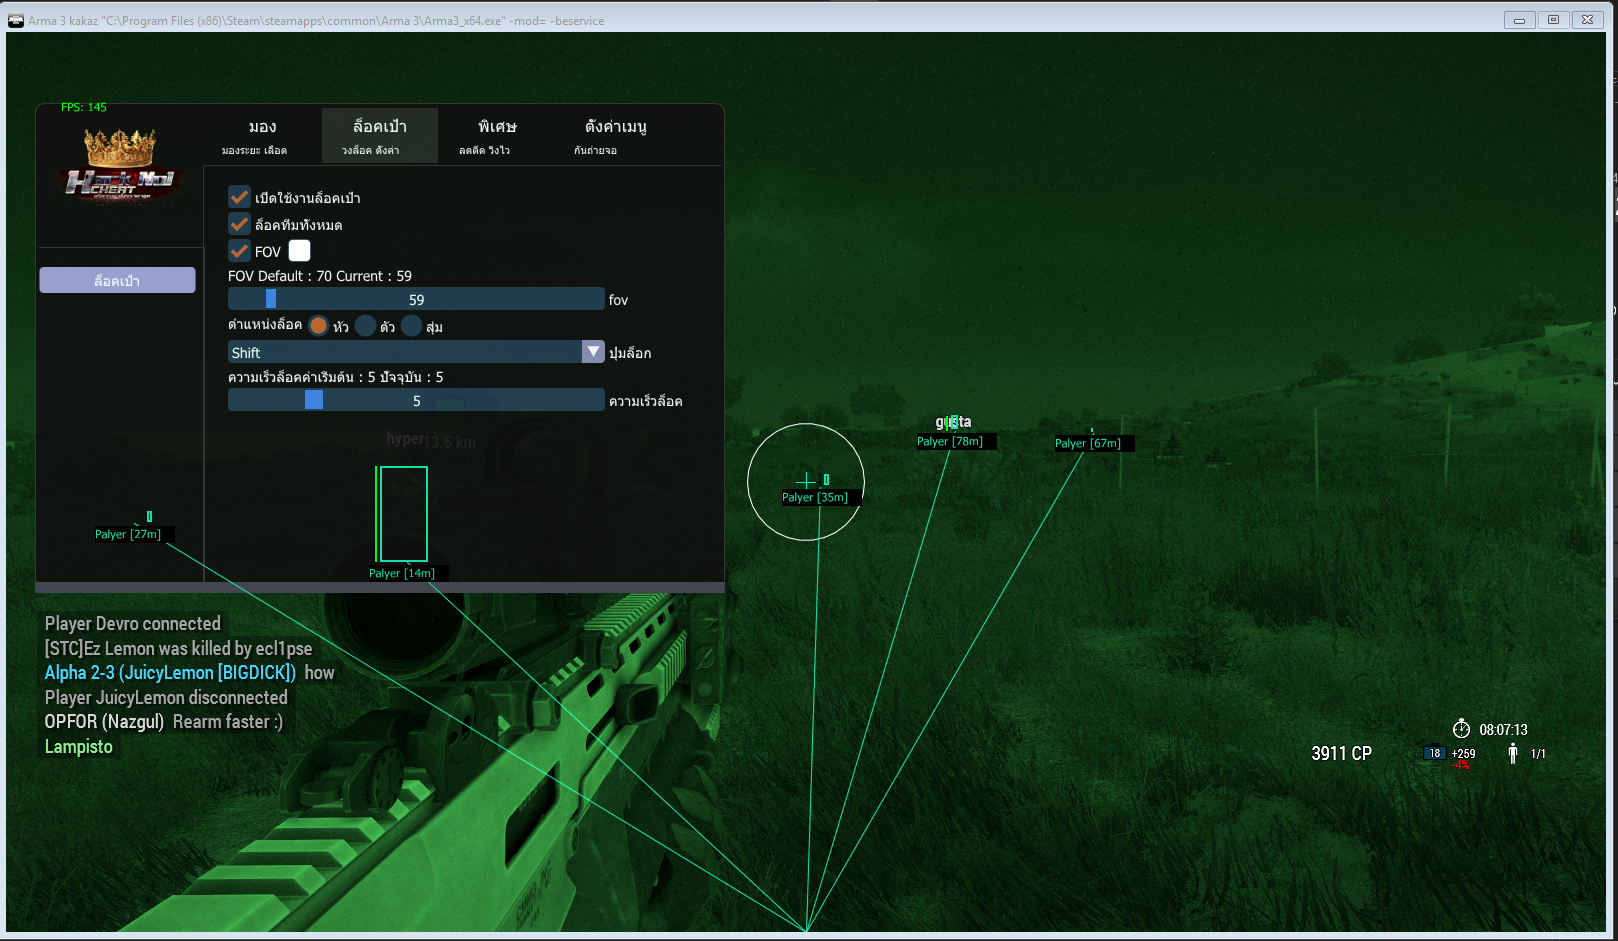Click the Lampisto chat name

click(x=79, y=746)
